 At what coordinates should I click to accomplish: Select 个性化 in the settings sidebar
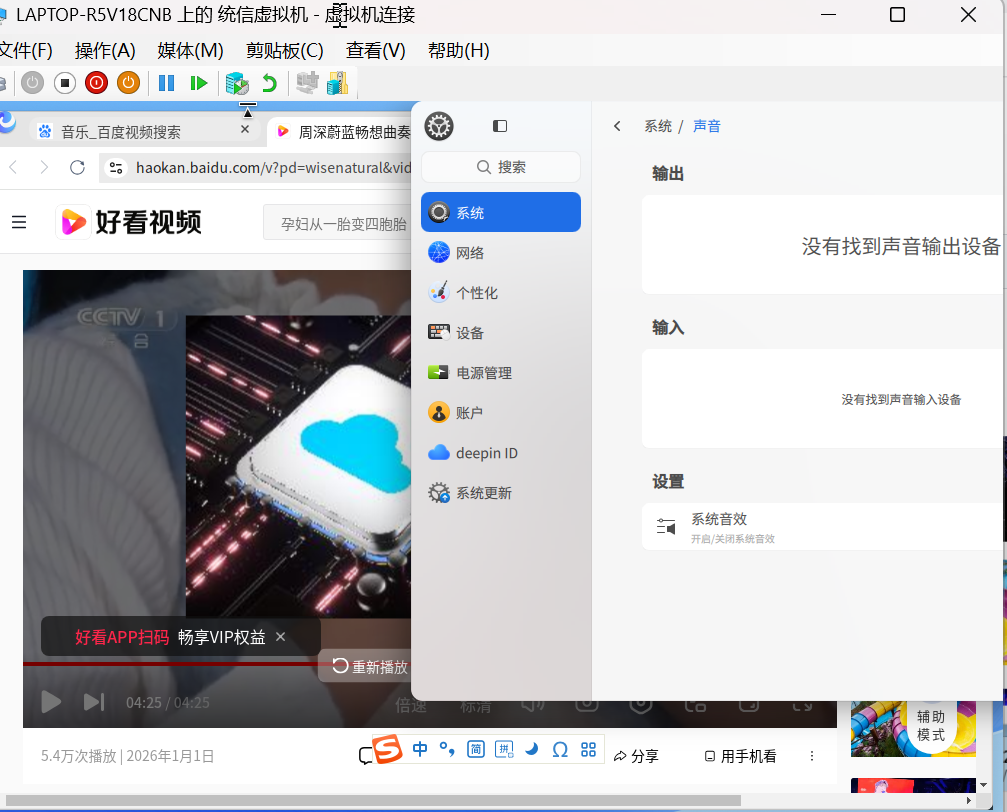(x=501, y=292)
